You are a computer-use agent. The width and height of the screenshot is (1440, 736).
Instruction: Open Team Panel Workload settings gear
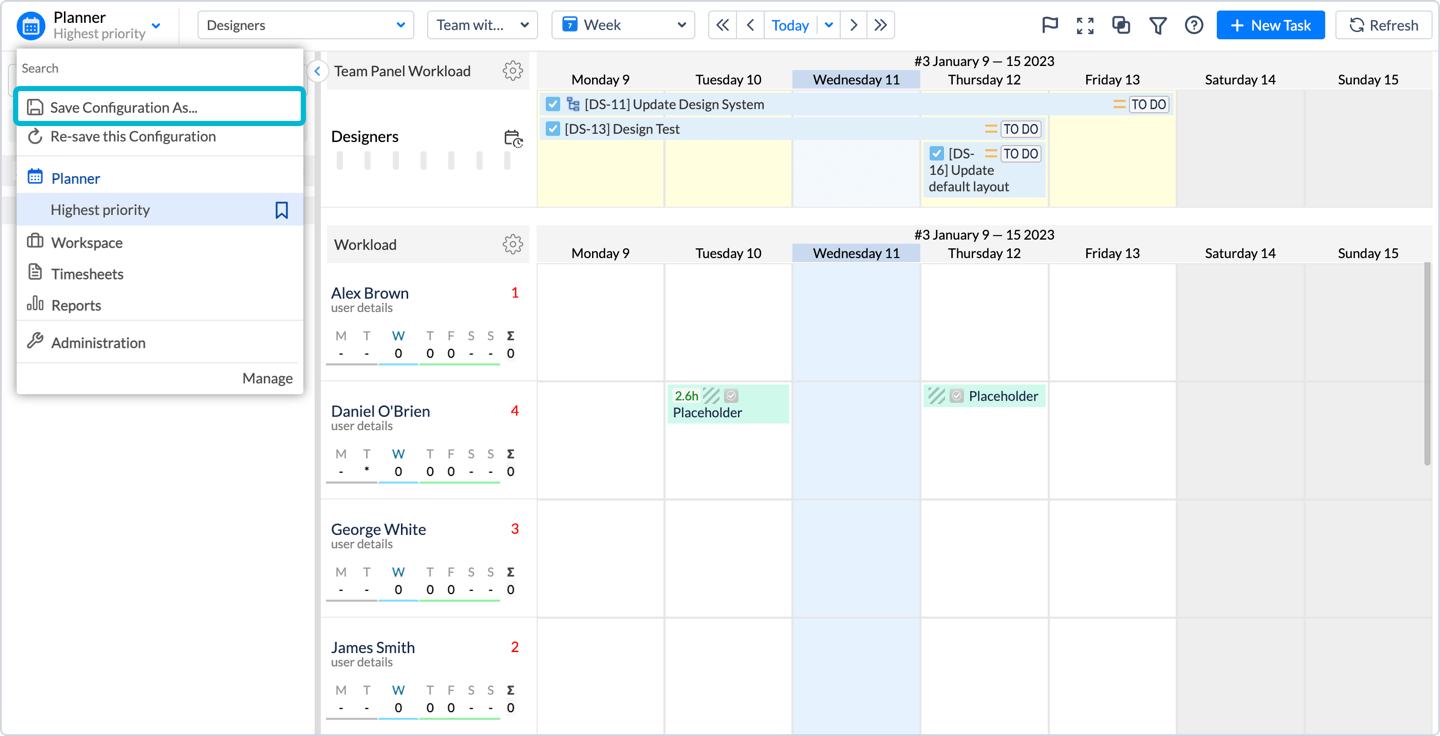point(512,71)
